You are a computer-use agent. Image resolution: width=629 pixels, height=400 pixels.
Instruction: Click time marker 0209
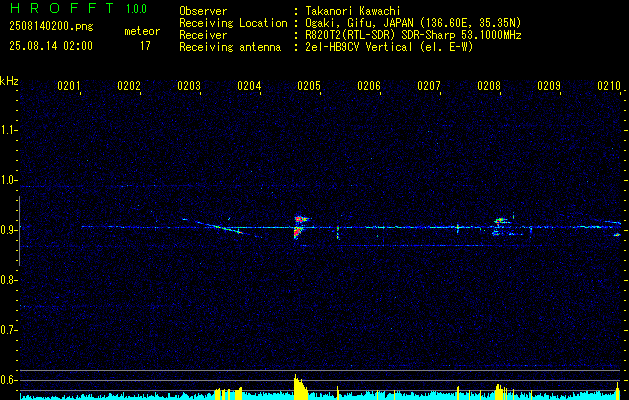(549, 86)
